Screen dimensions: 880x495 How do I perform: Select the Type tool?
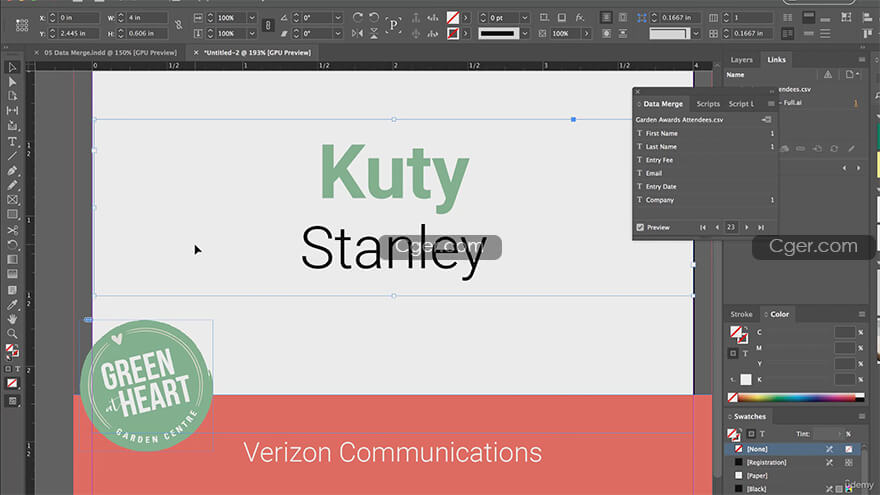tap(12, 141)
